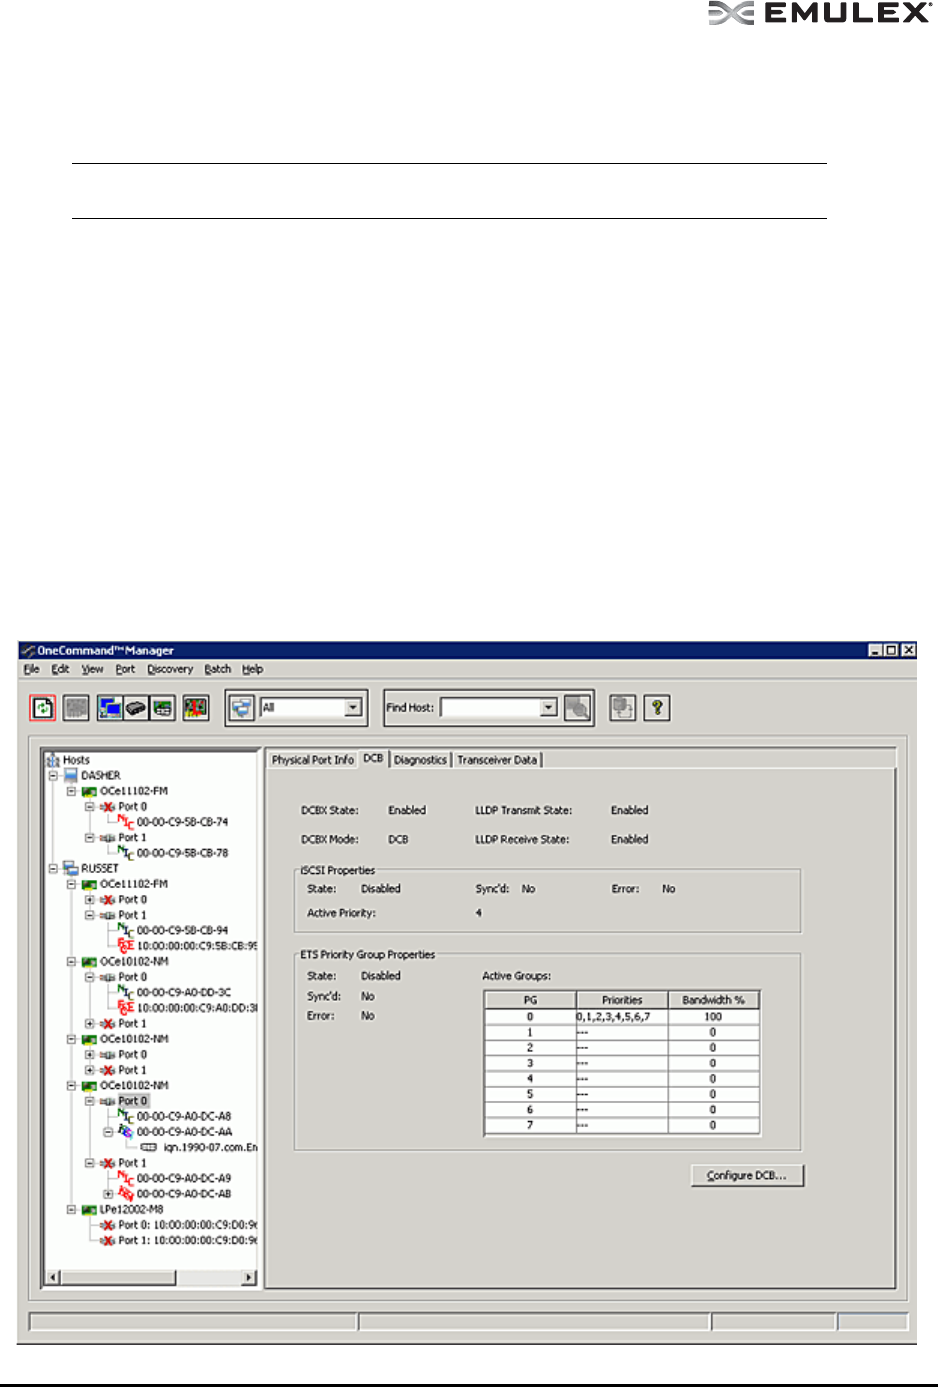Screen dimensions: 938x1387
Task: Expand the 00-00-C9-A0-DC-AB node
Action: pyautogui.click(x=108, y=1193)
